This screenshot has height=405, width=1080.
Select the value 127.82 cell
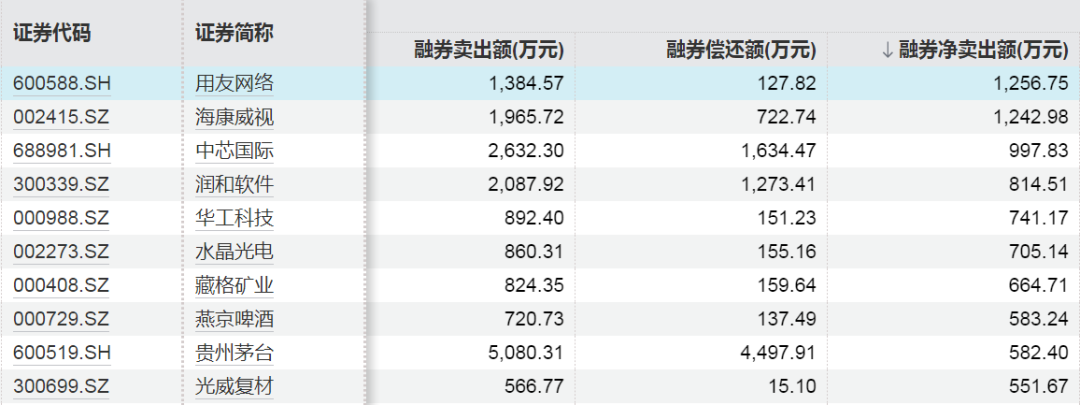pos(786,83)
